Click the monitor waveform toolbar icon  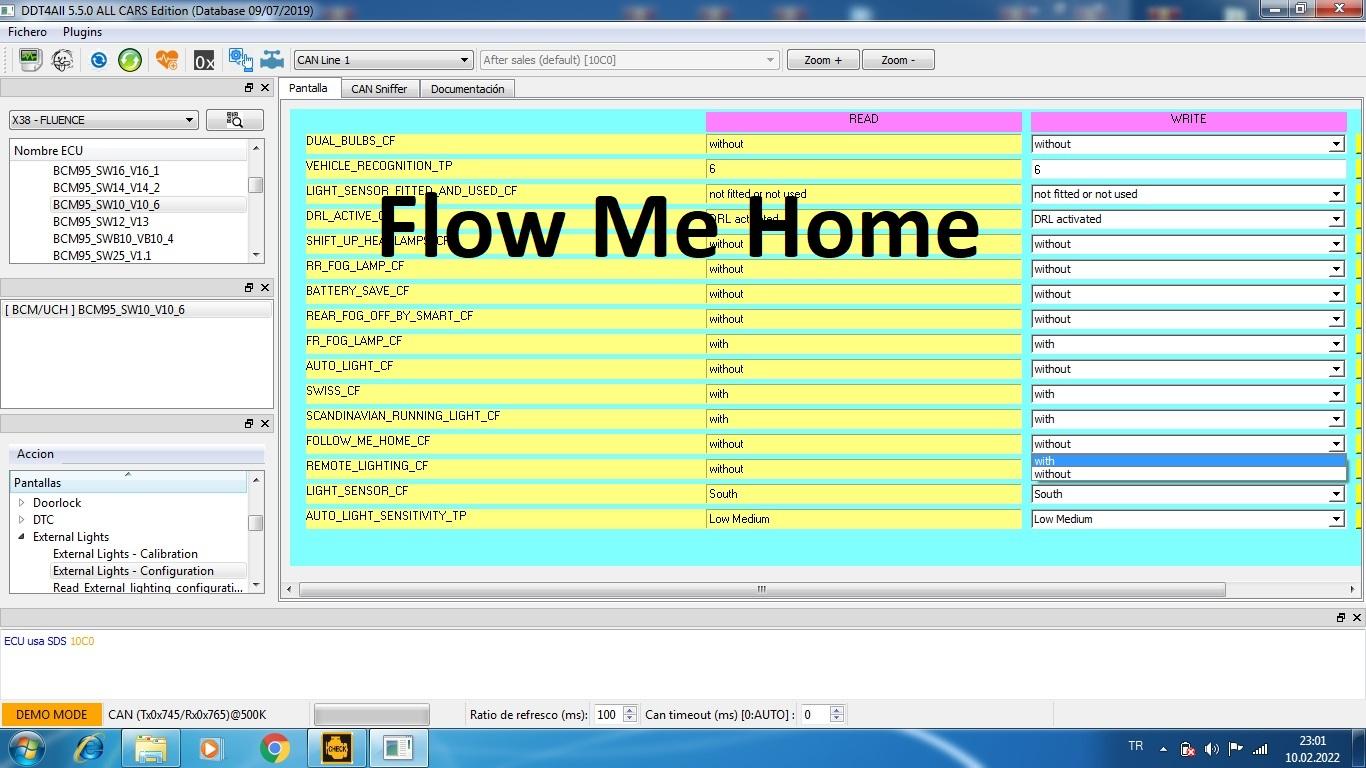[29, 60]
